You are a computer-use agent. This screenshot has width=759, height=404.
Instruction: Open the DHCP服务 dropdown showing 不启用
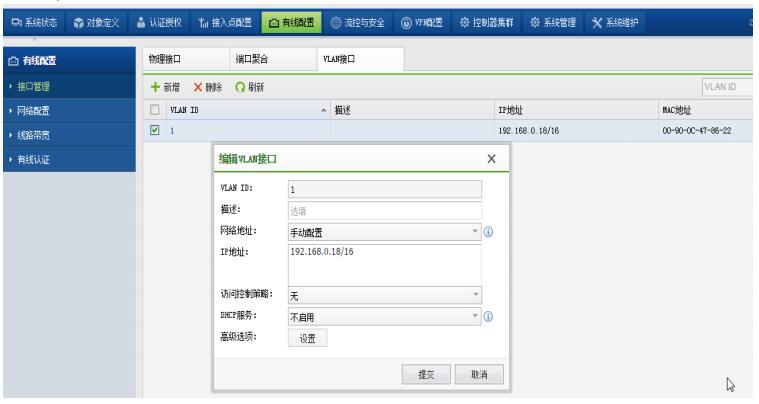tap(383, 316)
